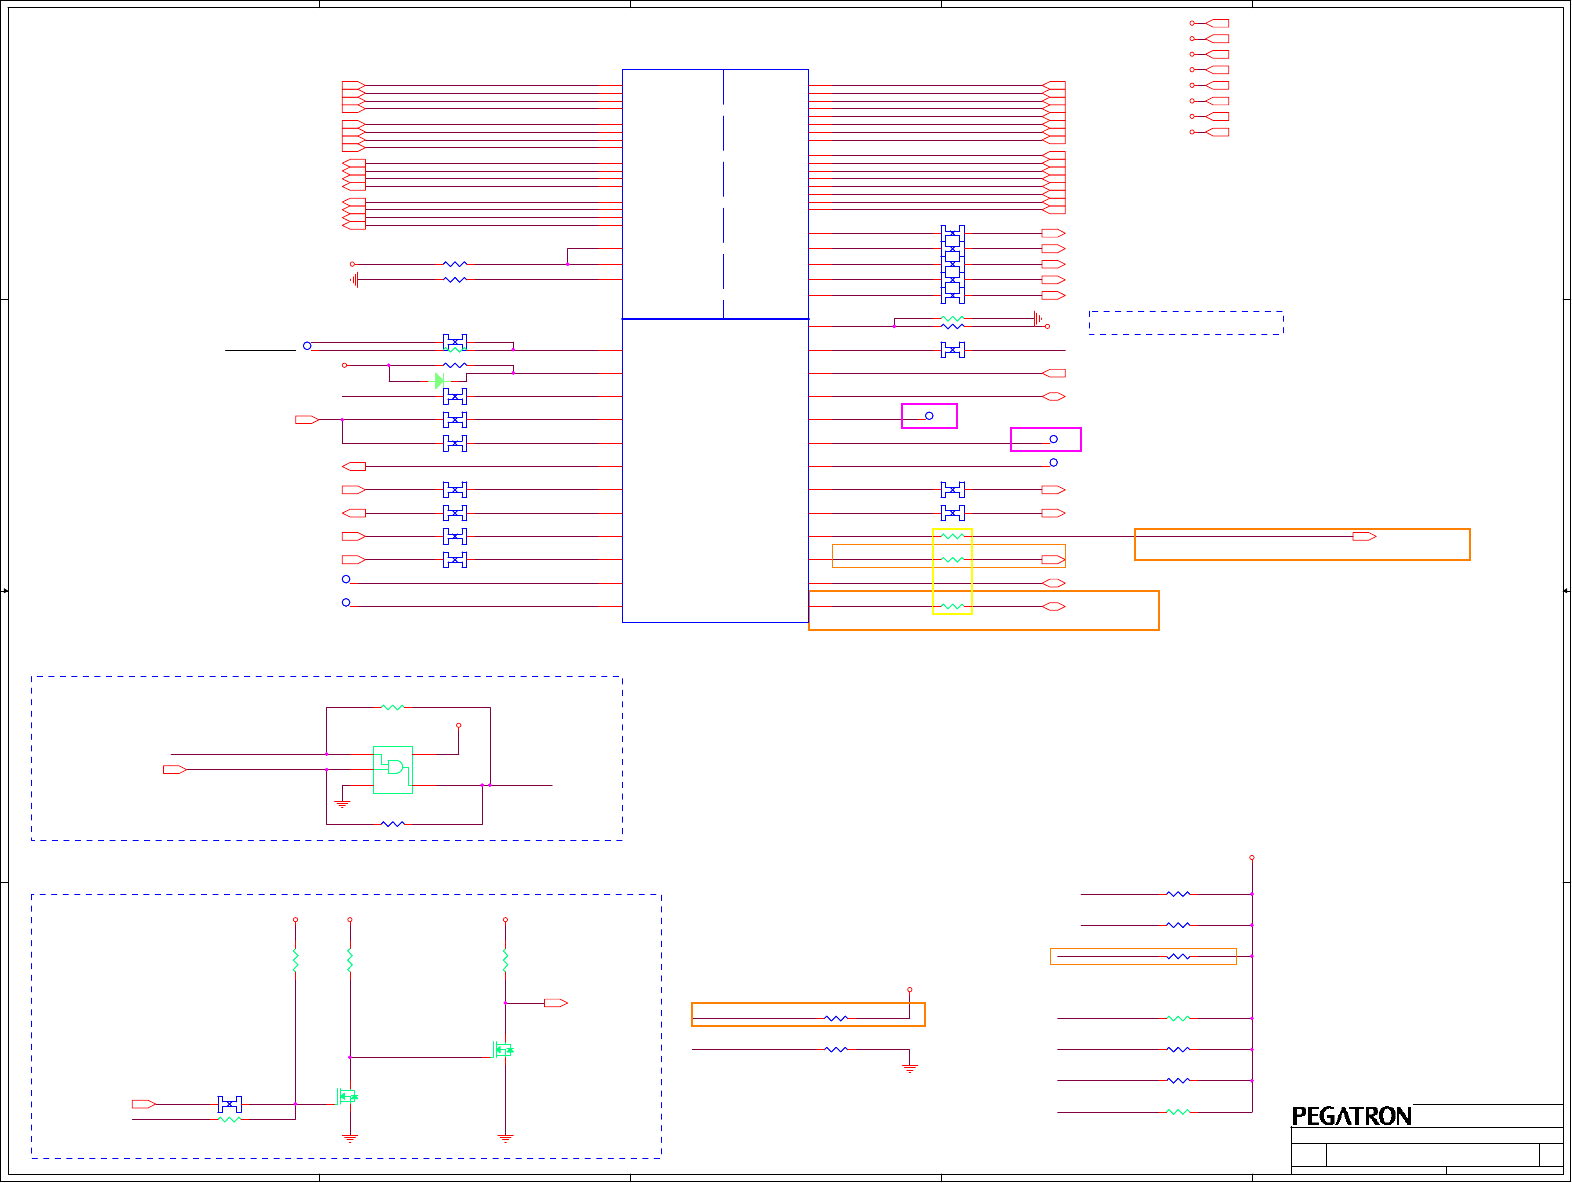1572x1183 pixels.
Task: Select the green buffer triangle left of the IC
Action: tap(440, 381)
